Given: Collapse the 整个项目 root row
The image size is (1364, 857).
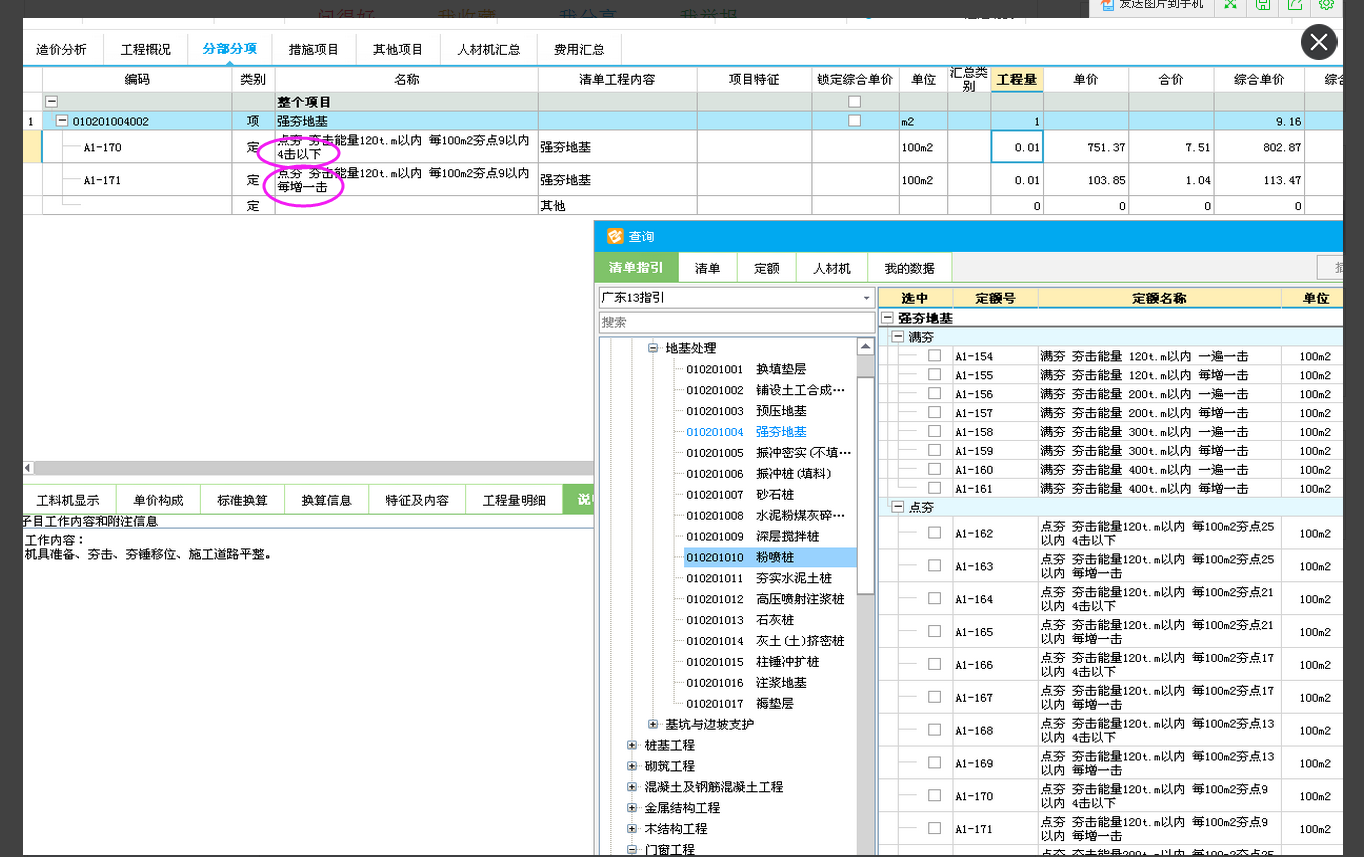Looking at the screenshot, I should click(x=51, y=102).
